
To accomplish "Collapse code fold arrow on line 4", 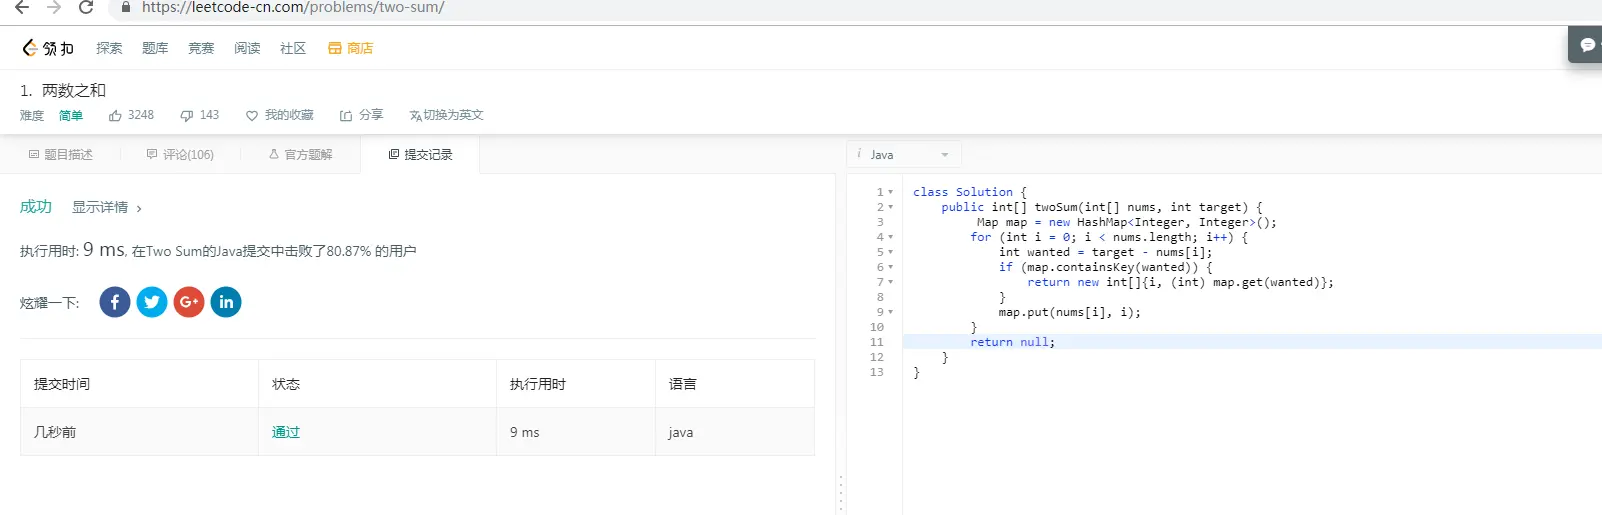I will (891, 237).
